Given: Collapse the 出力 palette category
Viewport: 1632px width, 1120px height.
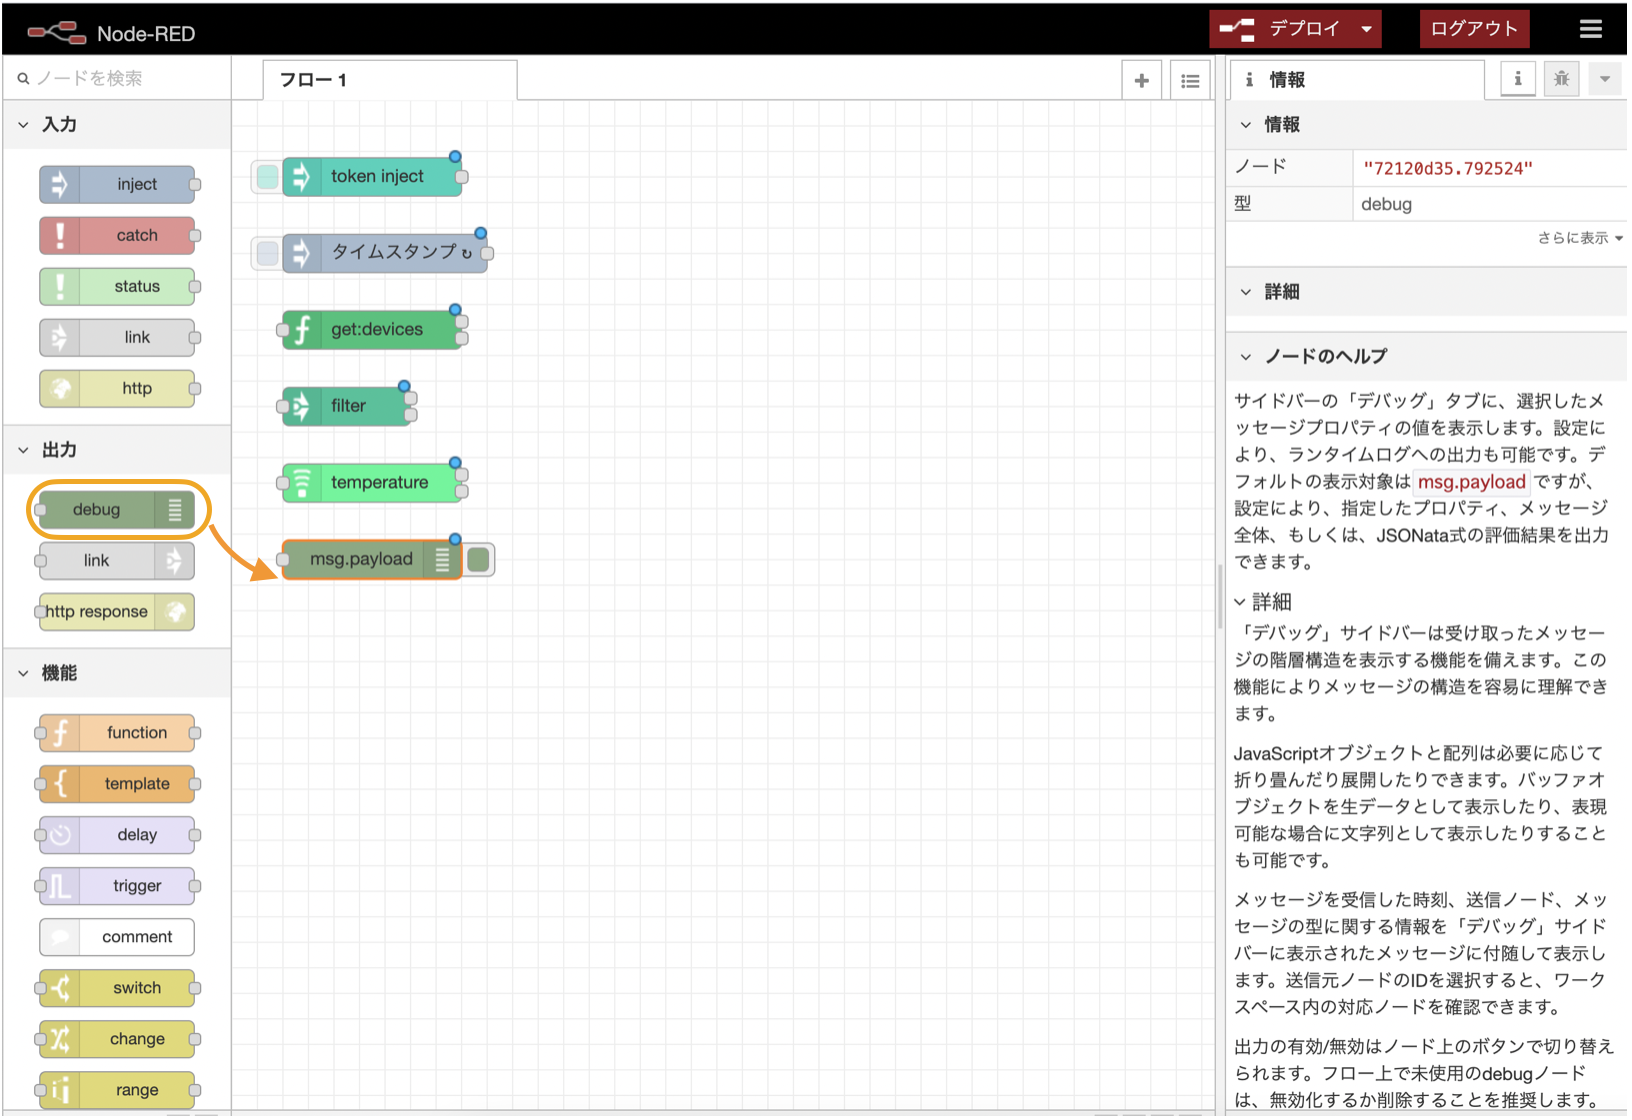Looking at the screenshot, I should (x=116, y=449).
